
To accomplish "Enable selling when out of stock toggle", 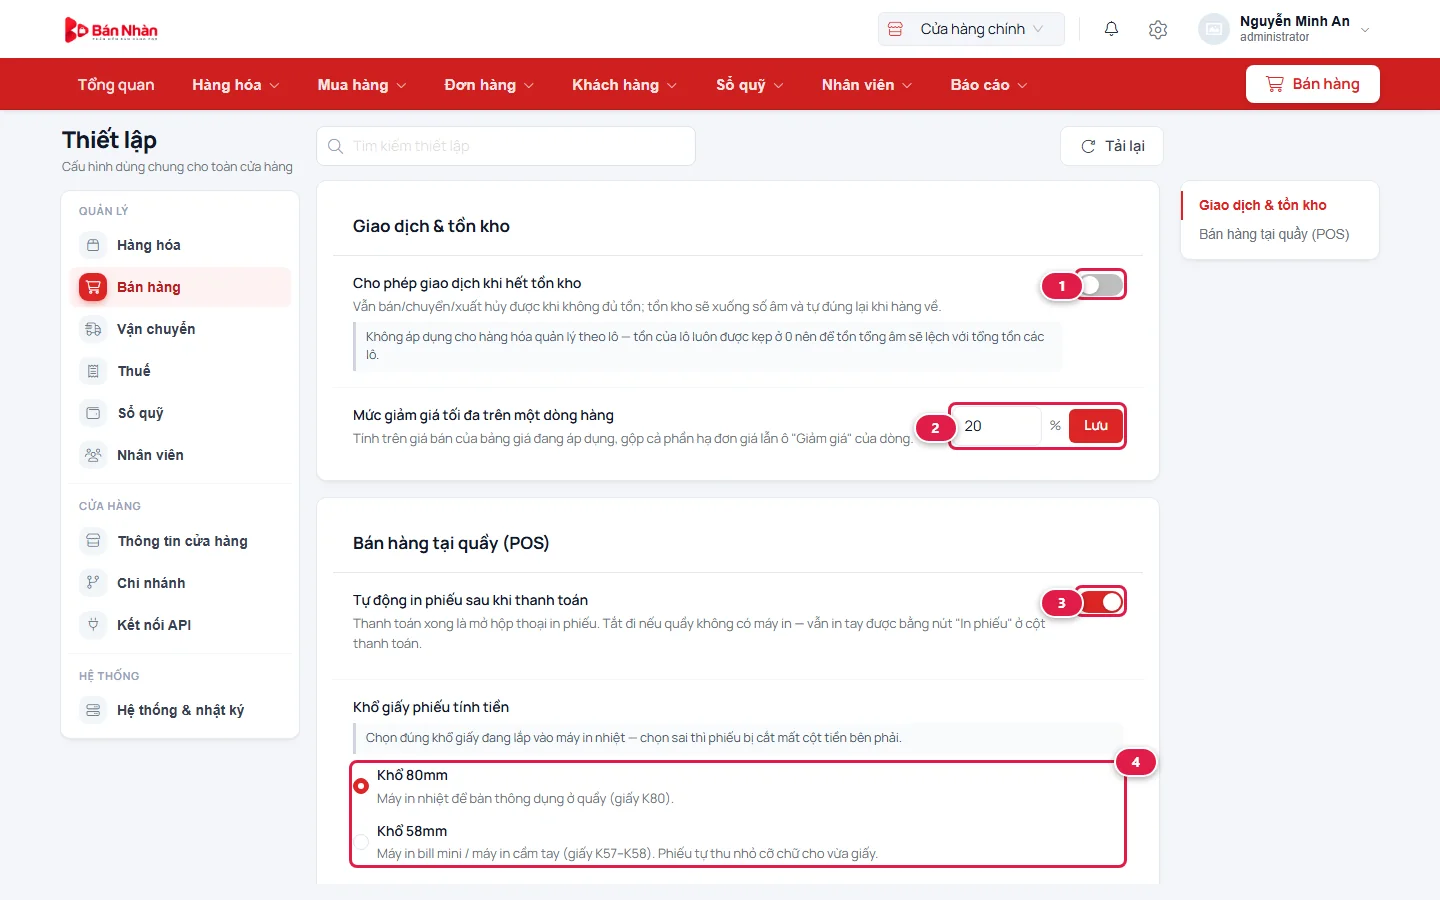I will click(x=1101, y=285).
